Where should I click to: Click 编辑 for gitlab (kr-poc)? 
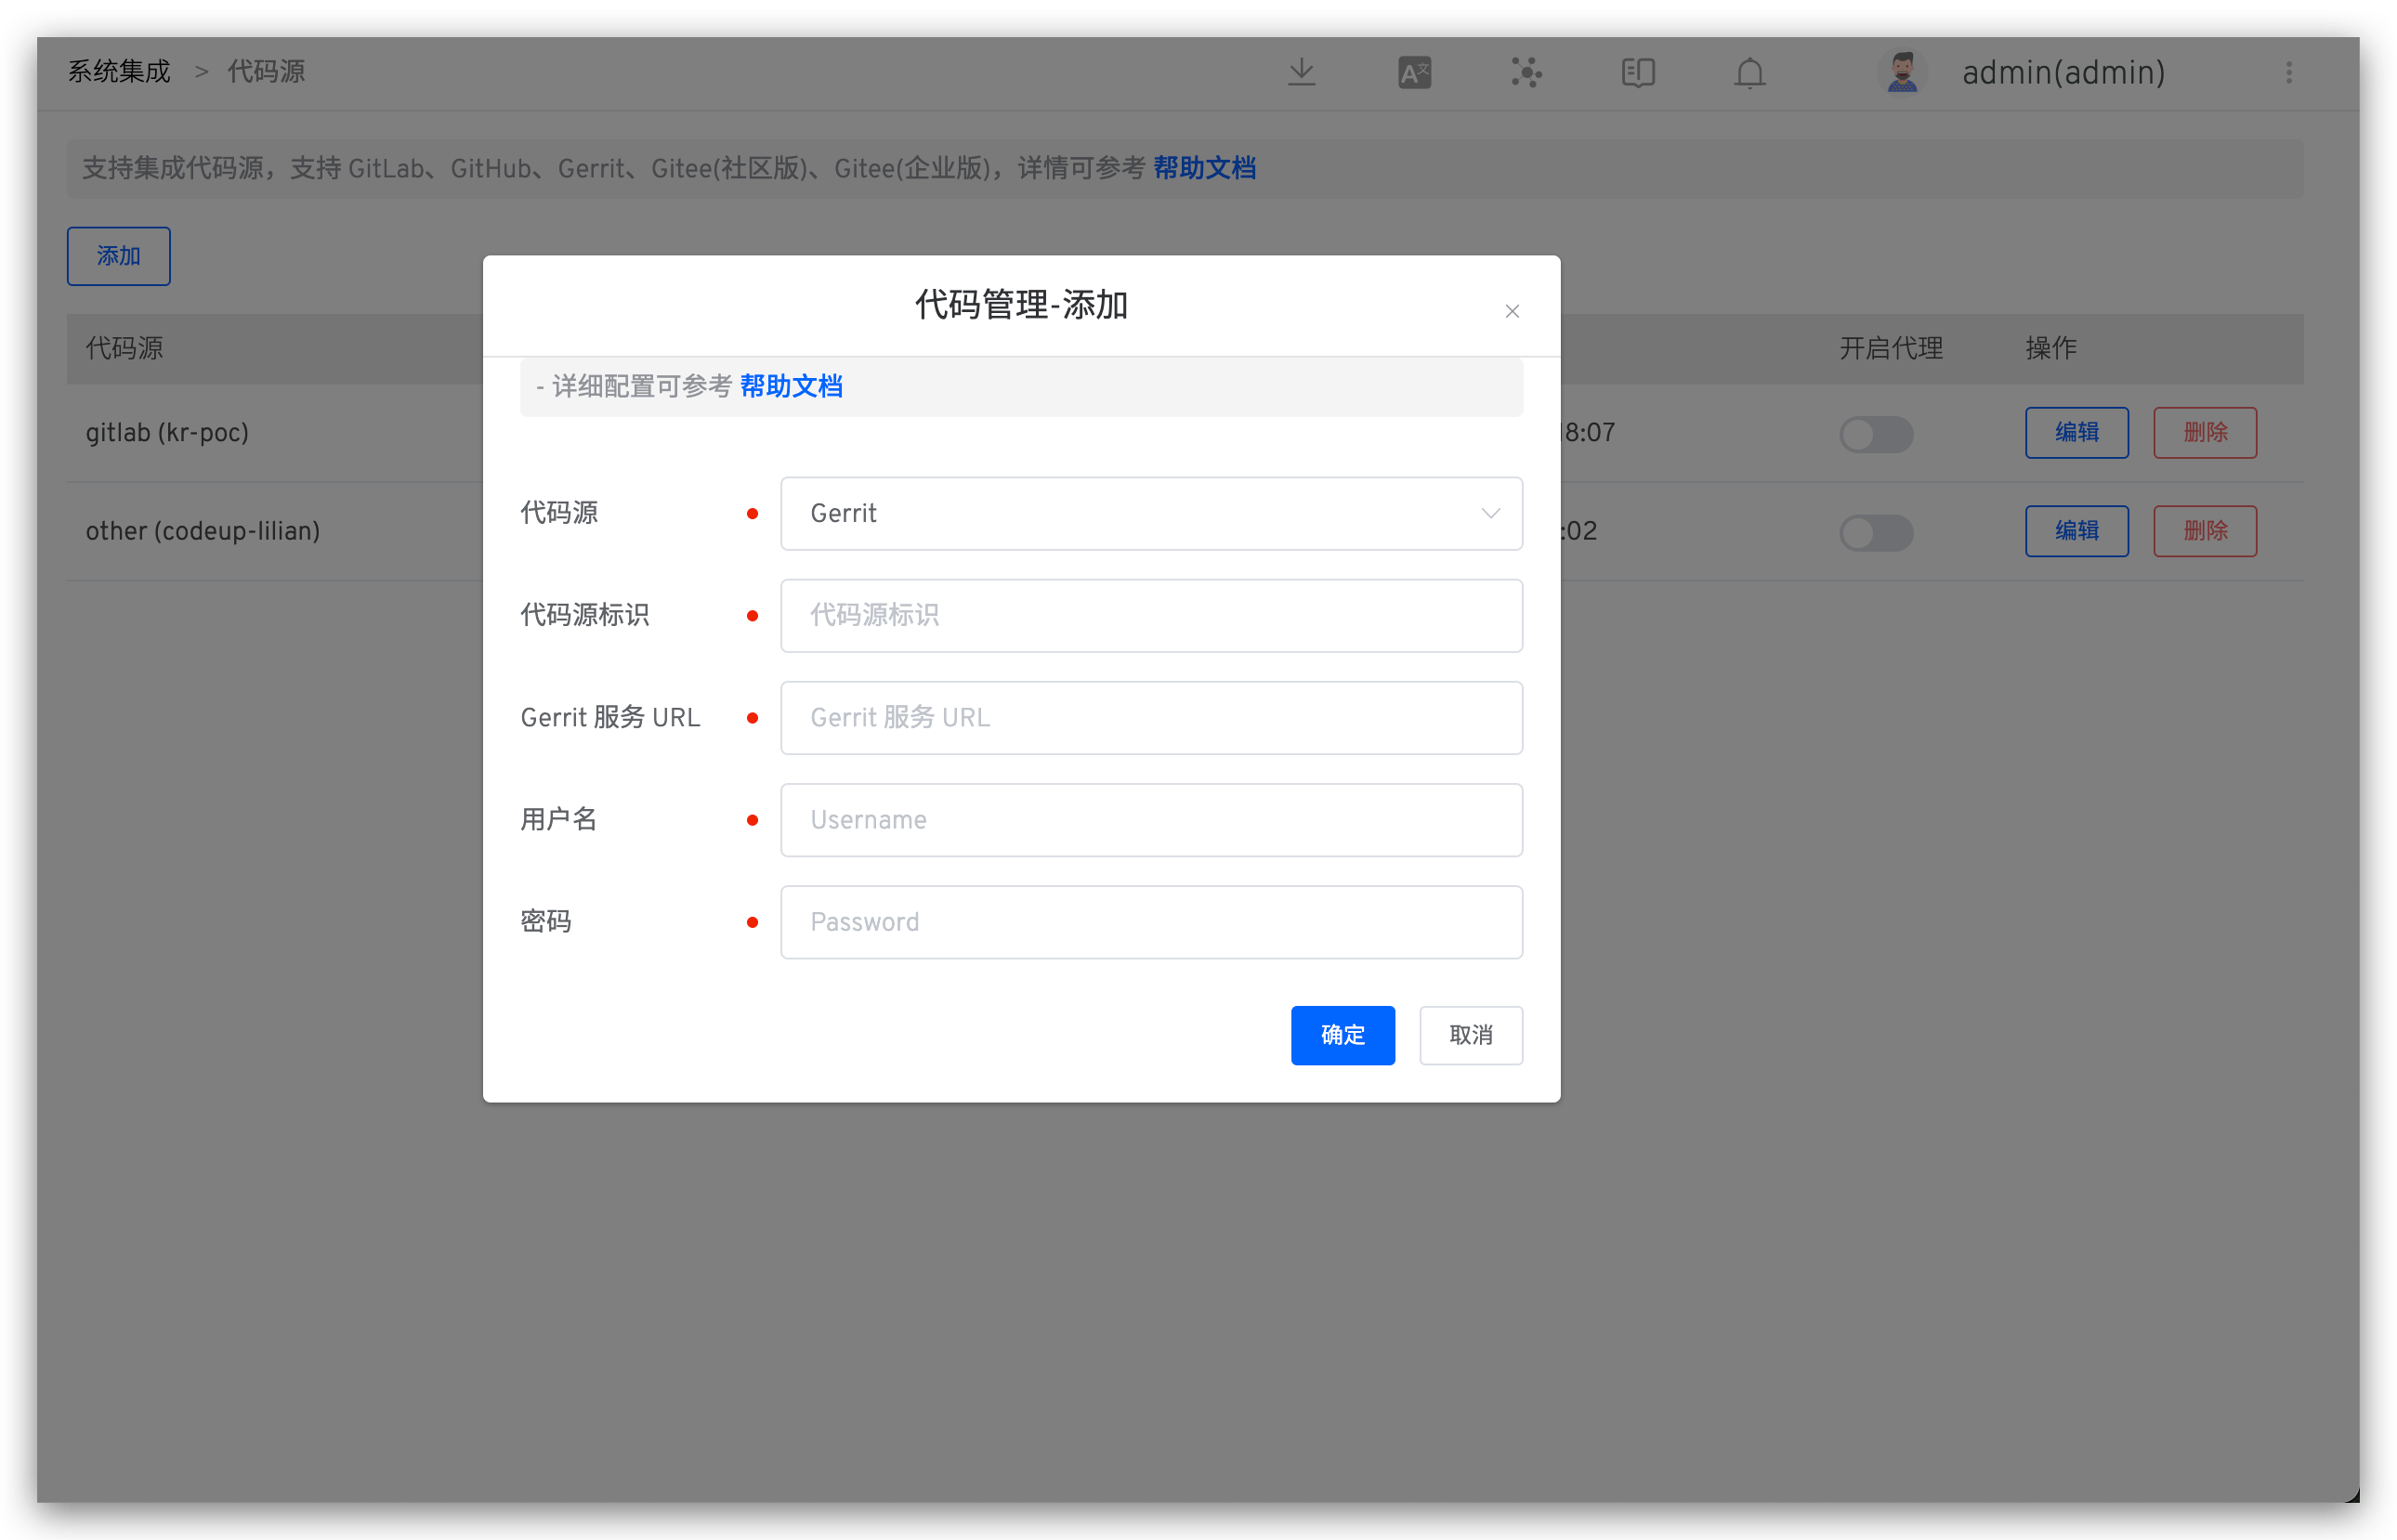pyautogui.click(x=2076, y=432)
